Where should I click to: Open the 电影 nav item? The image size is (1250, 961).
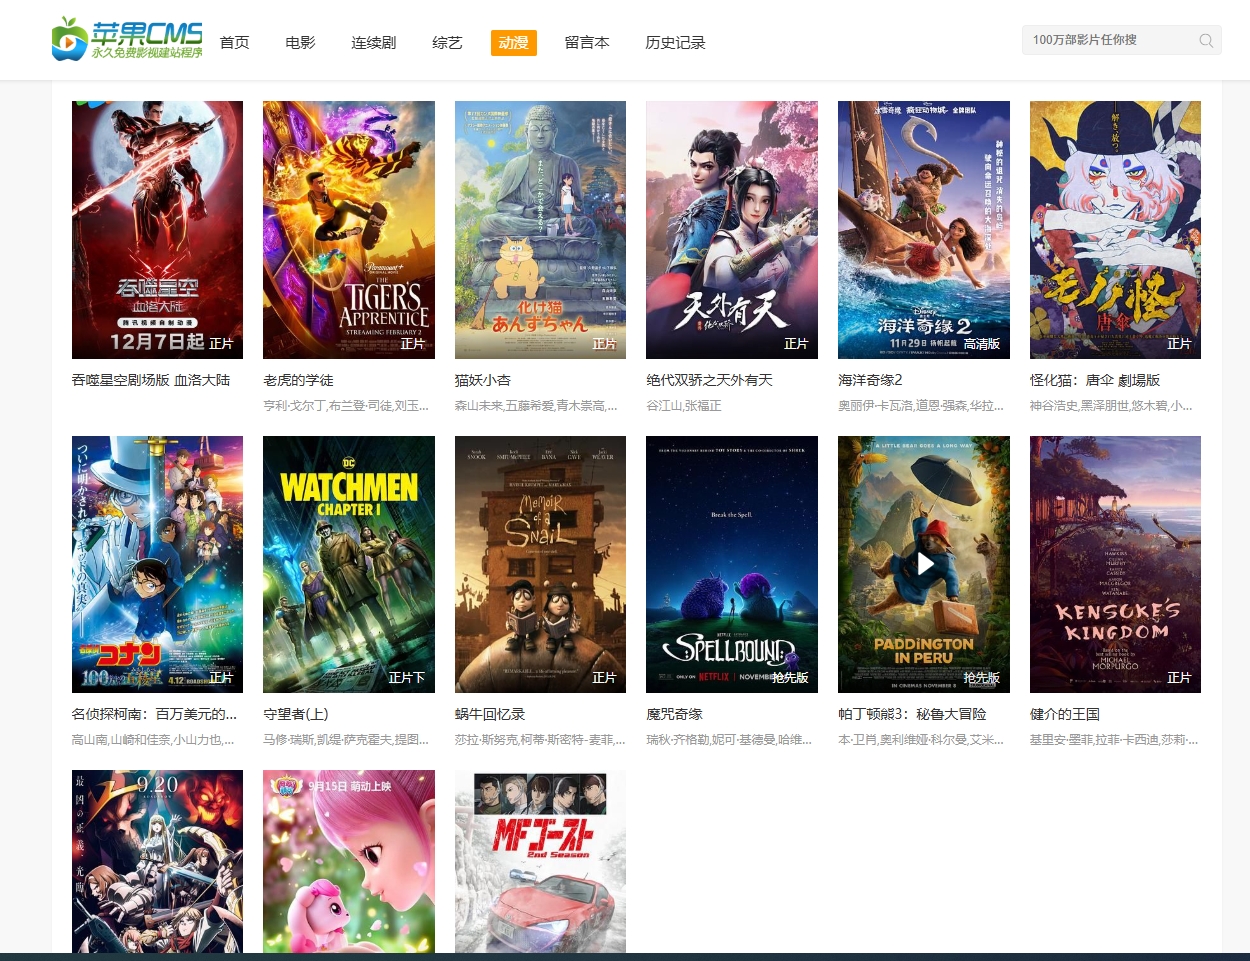(300, 43)
